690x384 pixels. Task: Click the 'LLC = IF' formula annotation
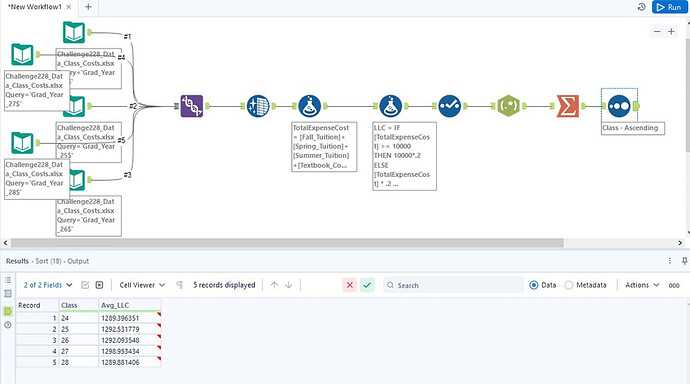point(404,156)
